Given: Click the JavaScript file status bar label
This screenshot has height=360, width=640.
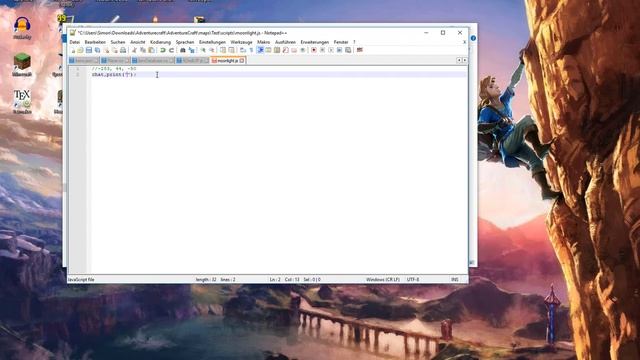Looking at the screenshot, I should [81, 280].
